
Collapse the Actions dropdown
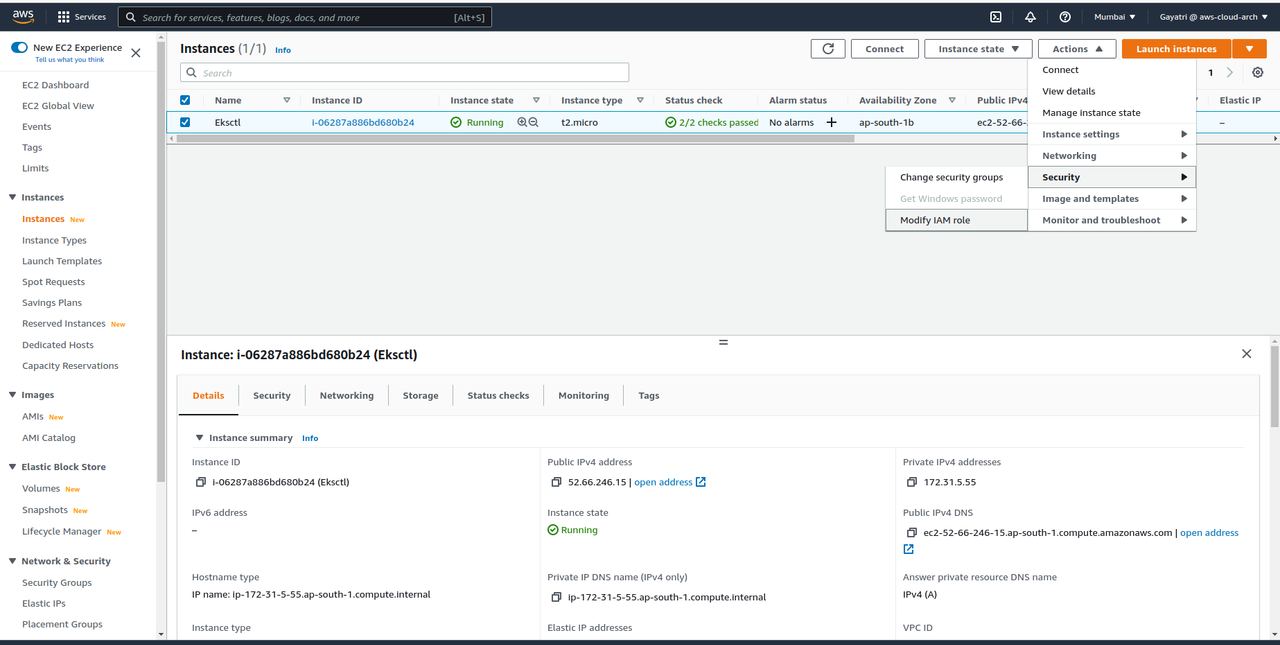click(x=1077, y=49)
